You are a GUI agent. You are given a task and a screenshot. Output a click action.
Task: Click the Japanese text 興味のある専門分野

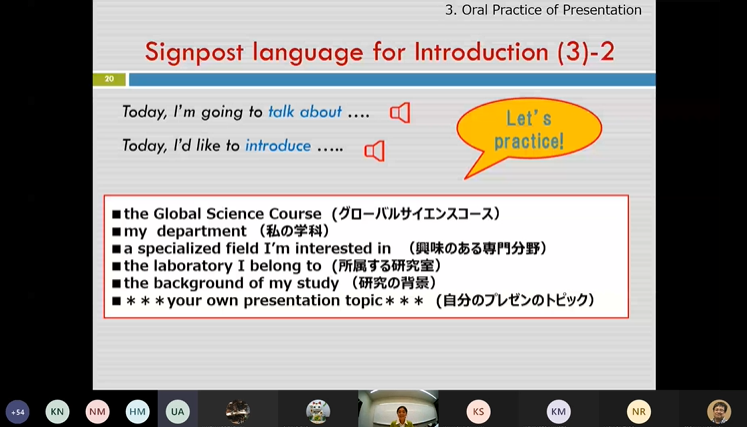(x=478, y=248)
